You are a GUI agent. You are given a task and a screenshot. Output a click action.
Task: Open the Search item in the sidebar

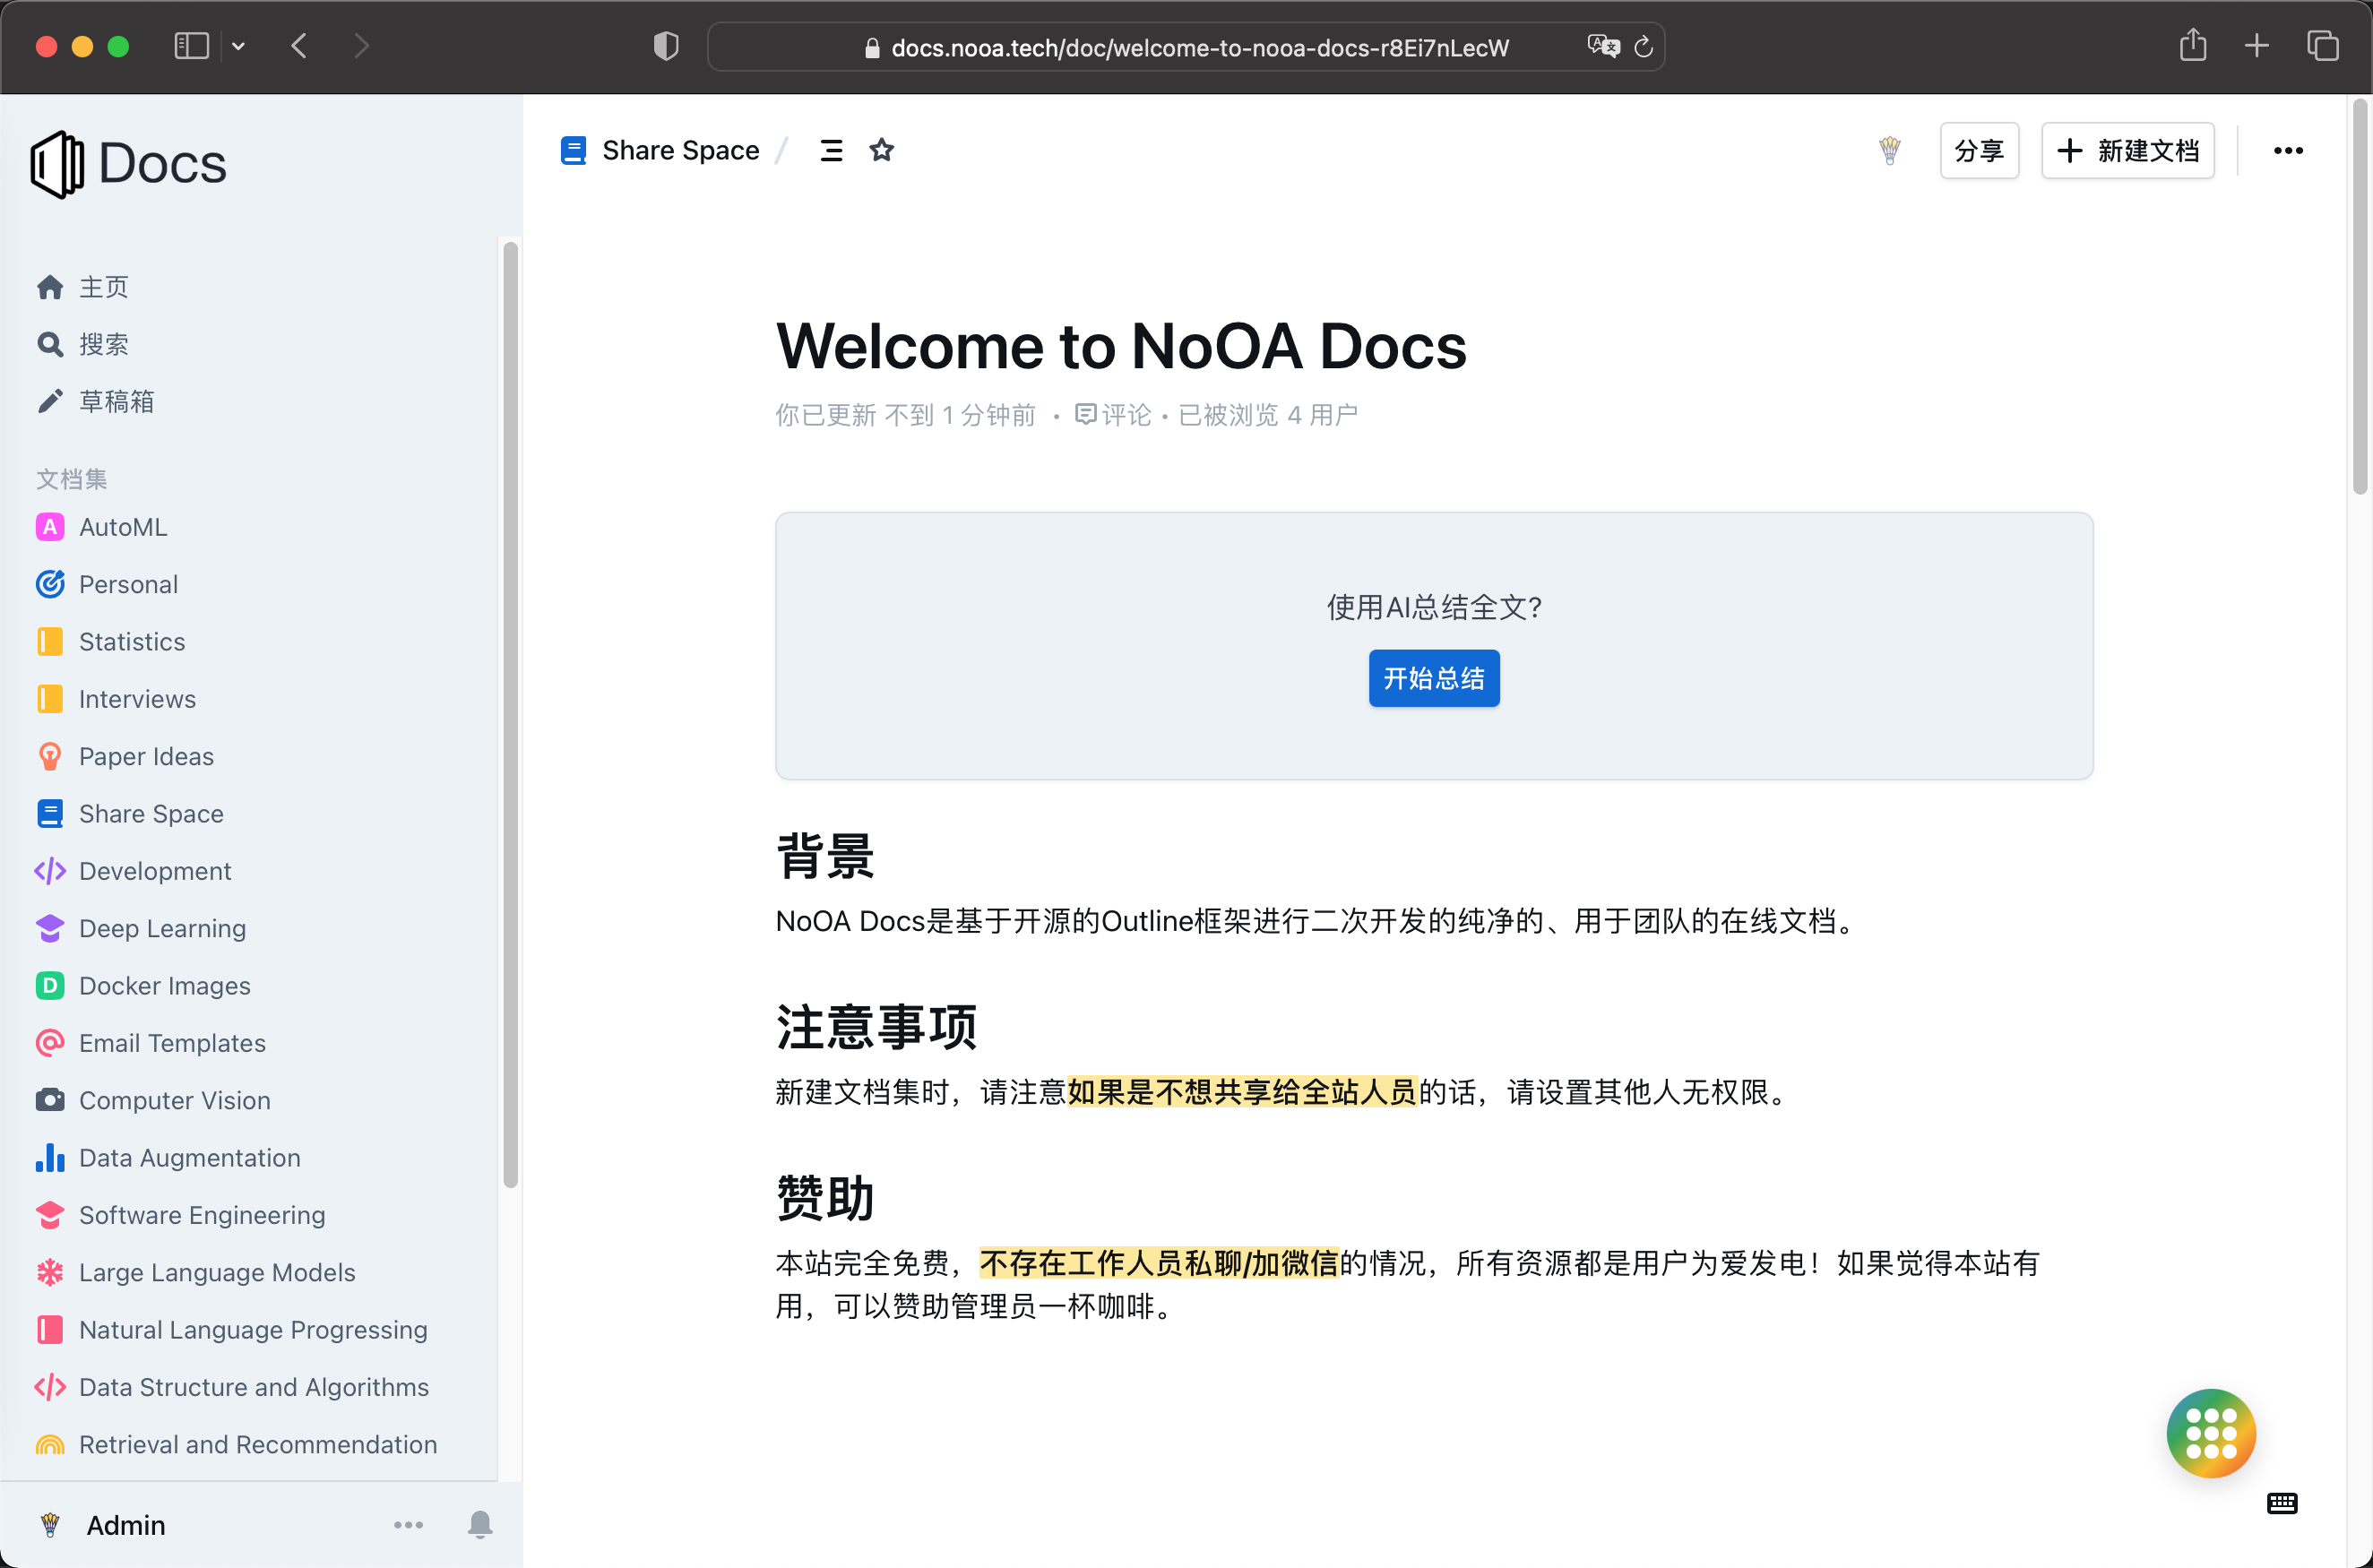[103, 344]
